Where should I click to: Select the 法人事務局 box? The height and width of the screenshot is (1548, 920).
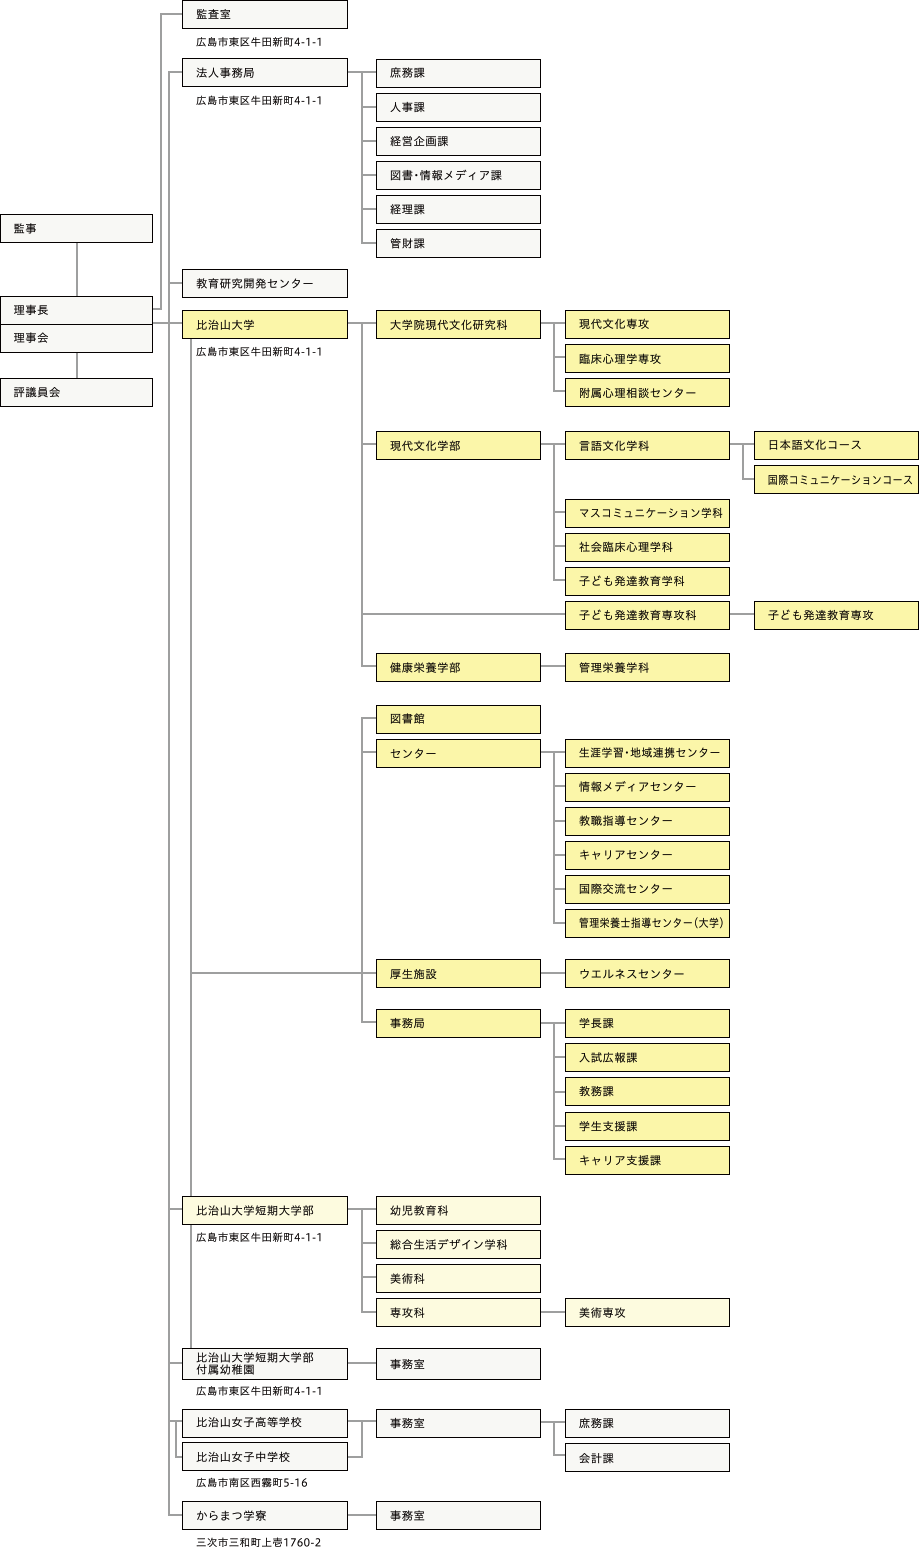click(x=265, y=73)
